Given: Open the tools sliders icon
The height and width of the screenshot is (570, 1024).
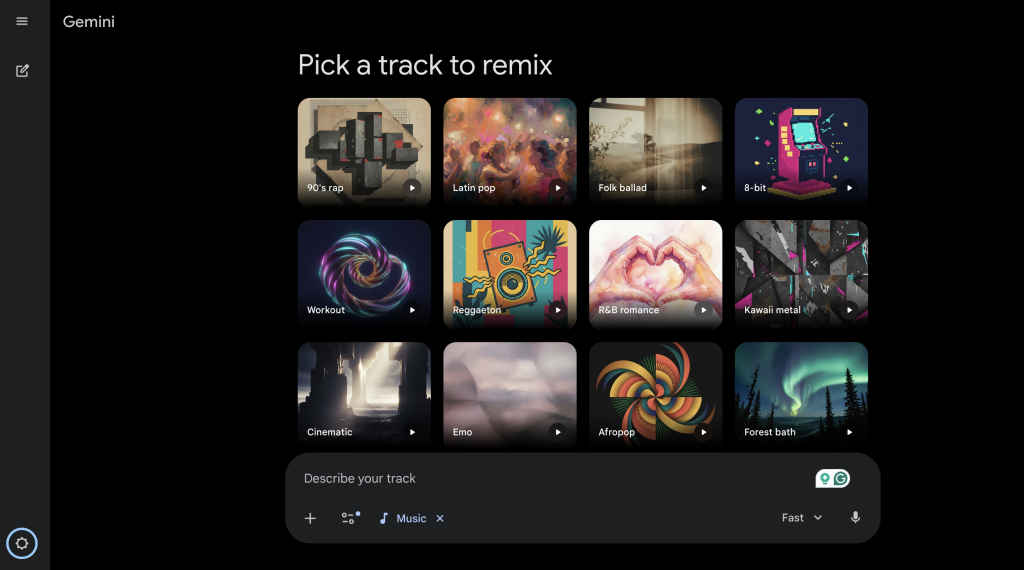Looking at the screenshot, I should [350, 518].
